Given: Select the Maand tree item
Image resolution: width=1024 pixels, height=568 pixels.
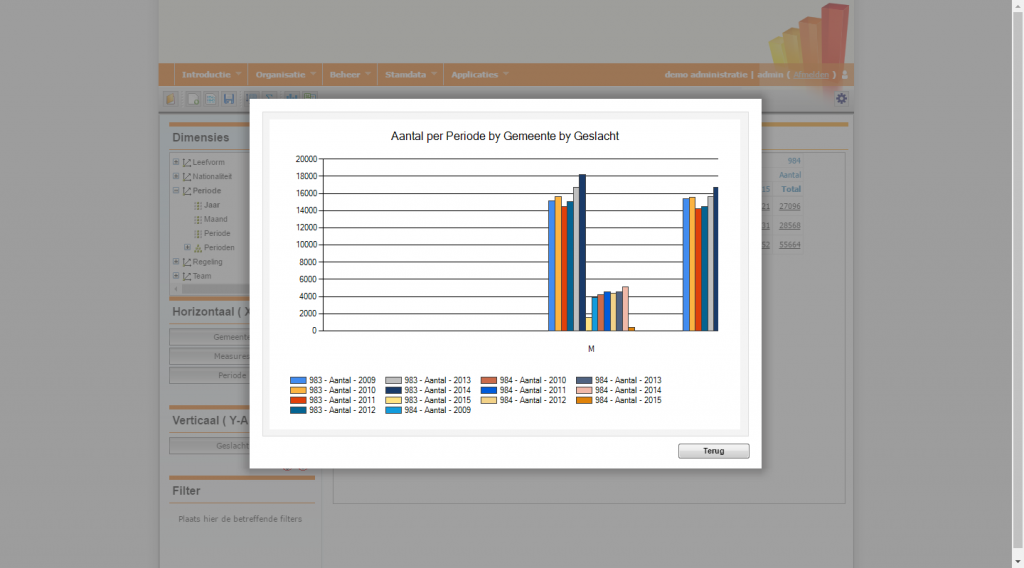Looking at the screenshot, I should [215, 219].
